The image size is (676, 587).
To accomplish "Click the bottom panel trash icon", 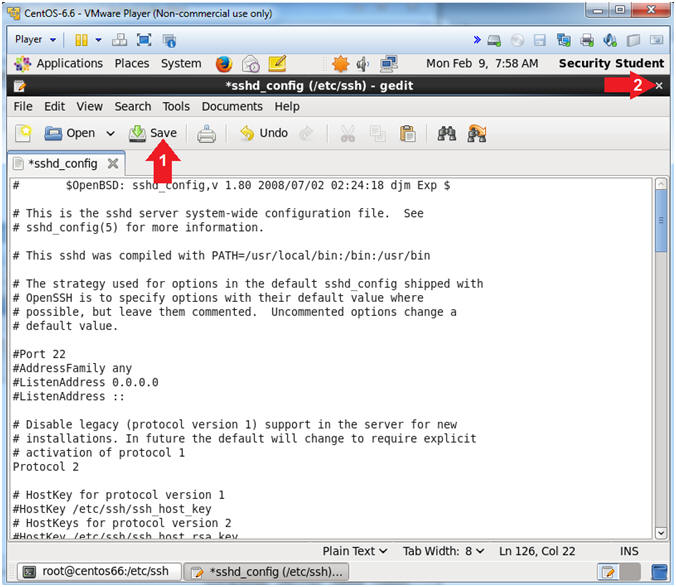I will click(x=659, y=572).
